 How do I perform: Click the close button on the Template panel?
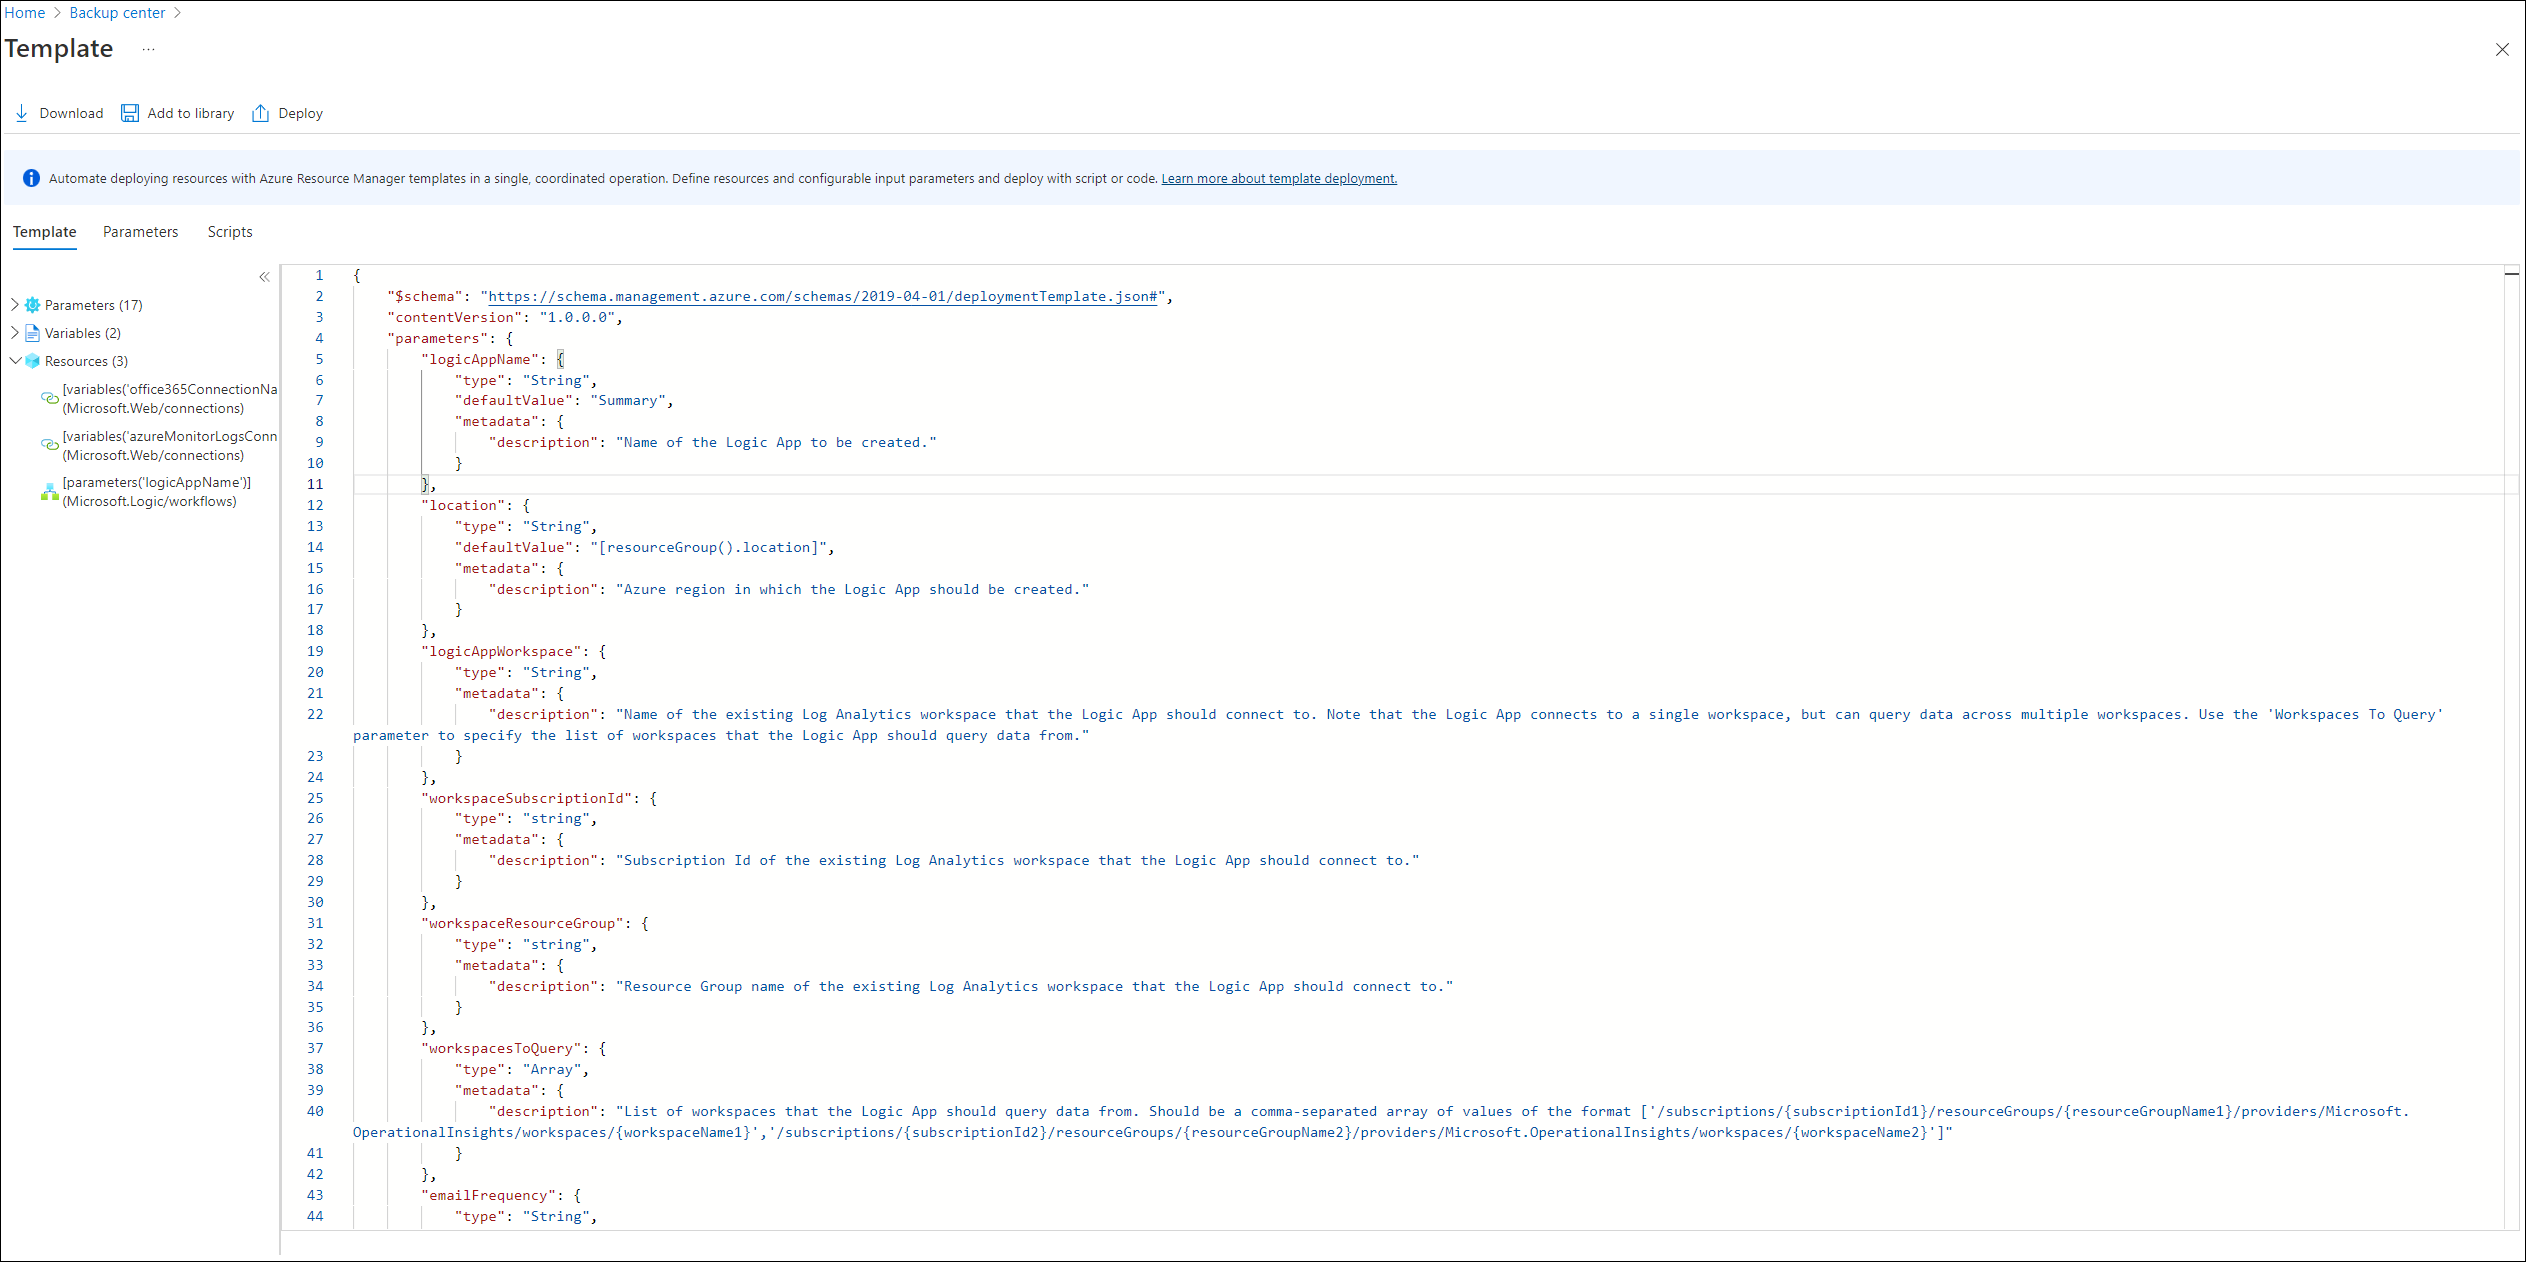2502,48
